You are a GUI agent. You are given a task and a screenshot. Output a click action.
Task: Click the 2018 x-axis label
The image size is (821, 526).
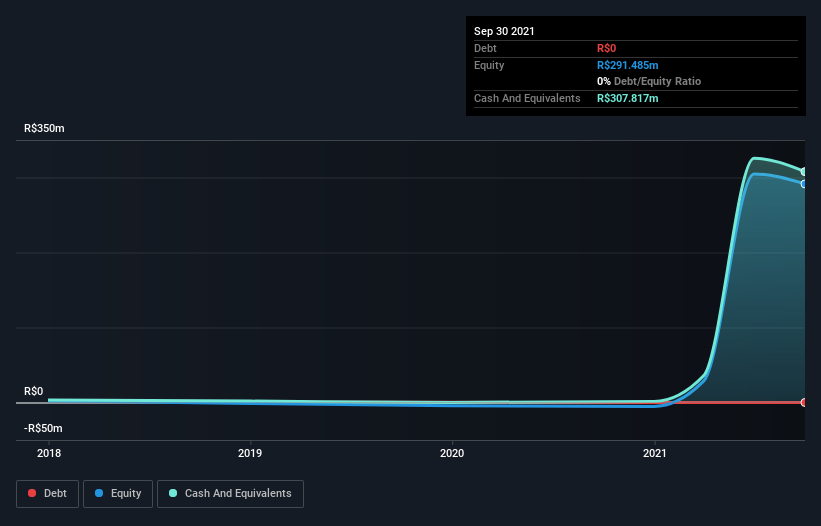pos(49,453)
